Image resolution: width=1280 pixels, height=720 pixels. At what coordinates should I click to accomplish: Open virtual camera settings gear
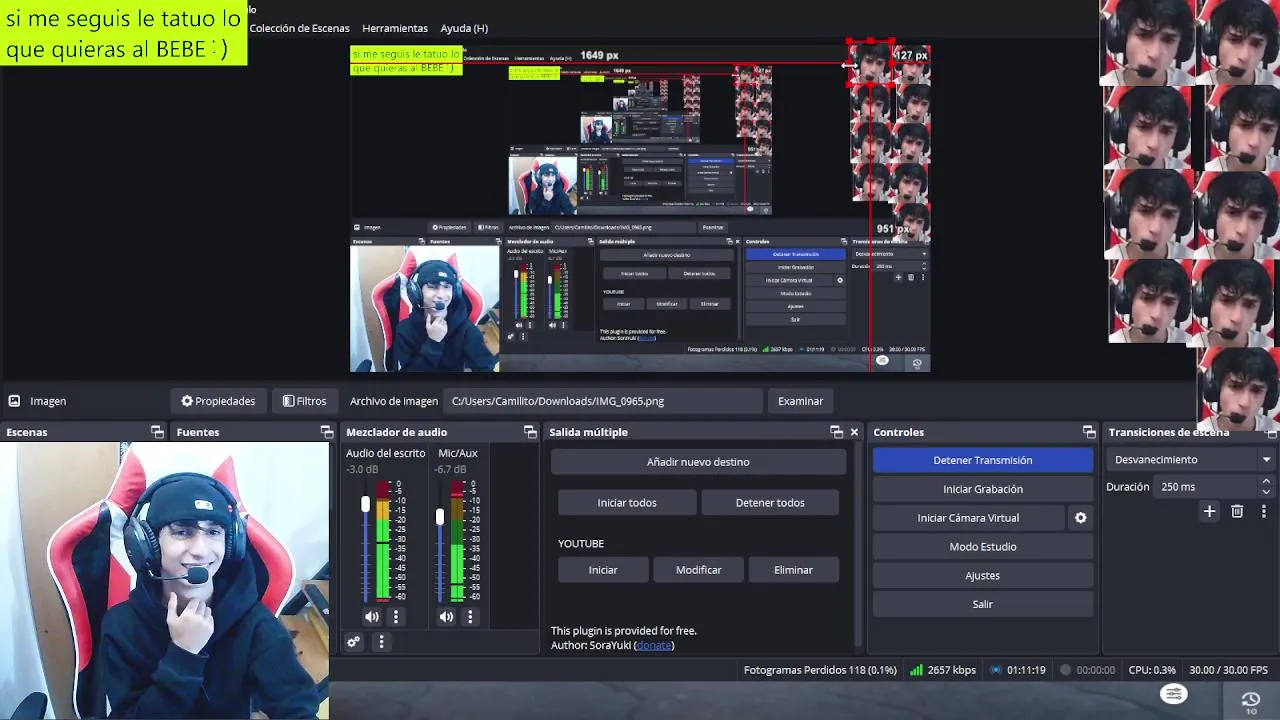[1080, 518]
